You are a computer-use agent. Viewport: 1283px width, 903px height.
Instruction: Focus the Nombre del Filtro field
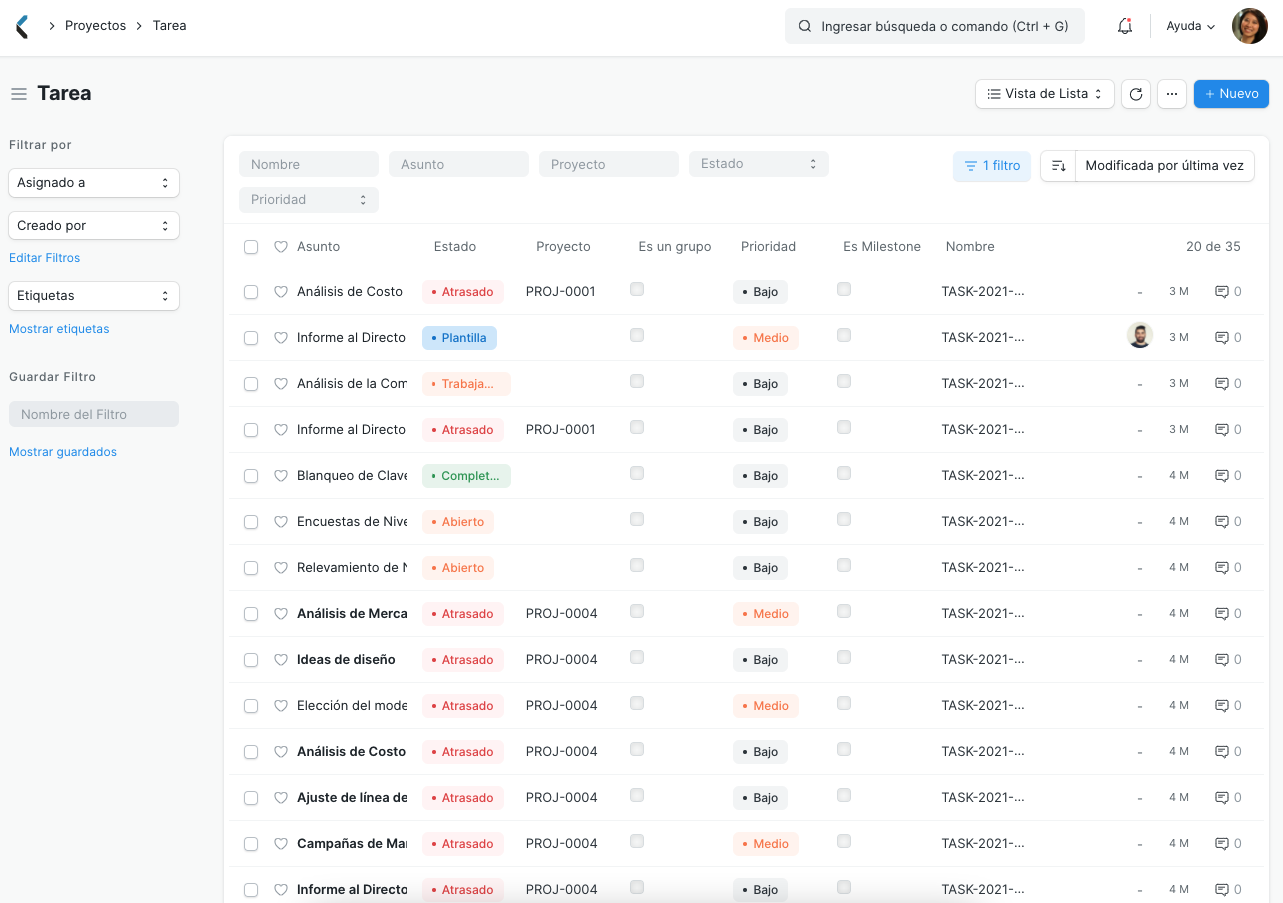click(94, 414)
